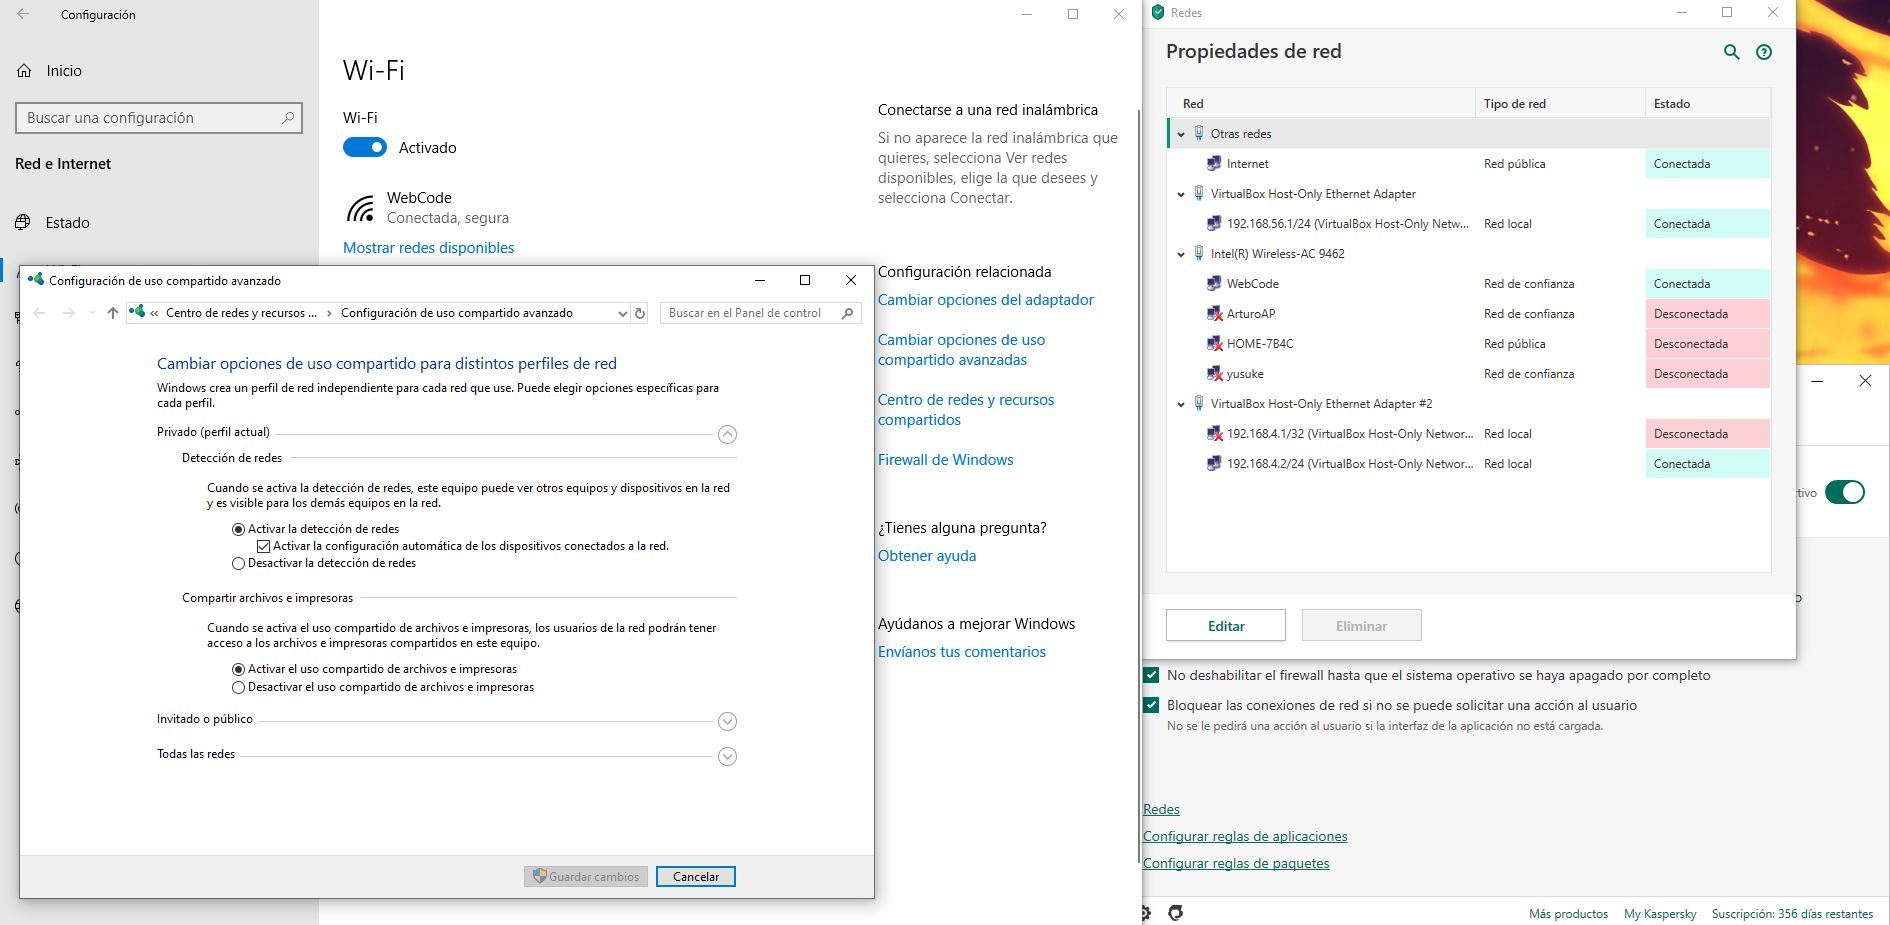Sort by the Estado column header
This screenshot has height=925, width=1890.
(1708, 103)
